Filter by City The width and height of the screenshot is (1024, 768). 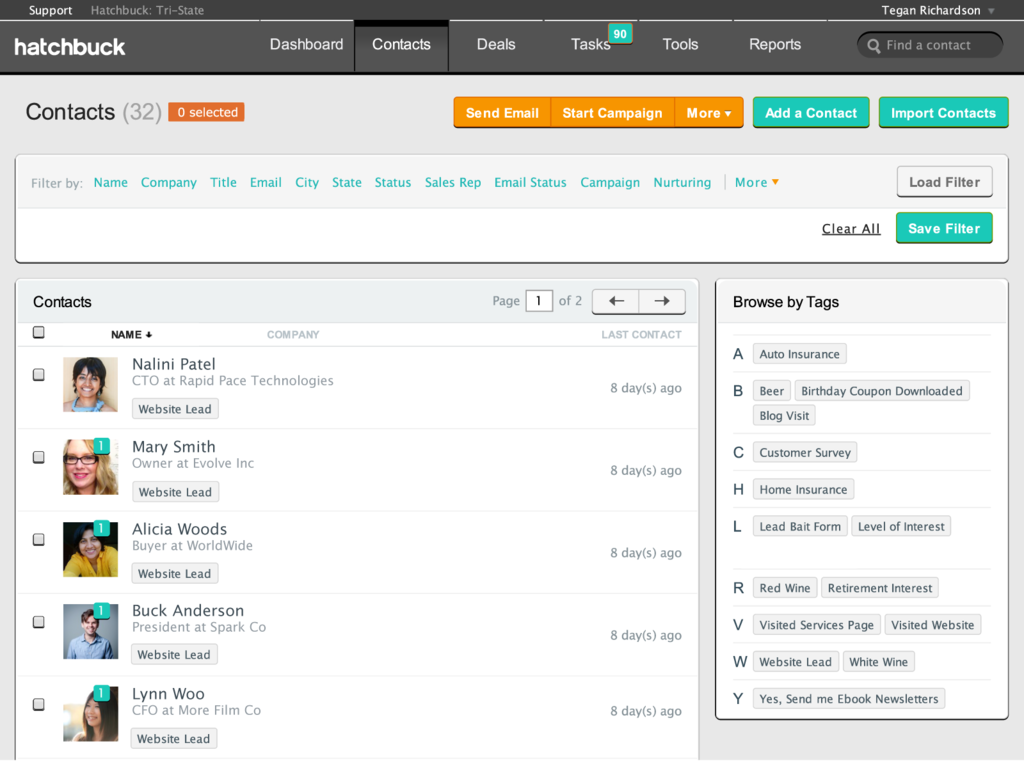coord(307,183)
